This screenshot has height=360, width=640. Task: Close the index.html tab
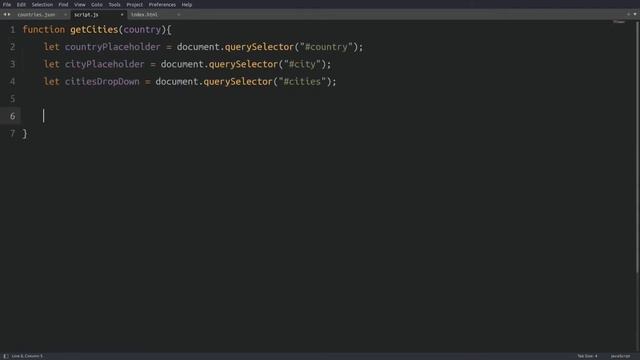pos(178,15)
